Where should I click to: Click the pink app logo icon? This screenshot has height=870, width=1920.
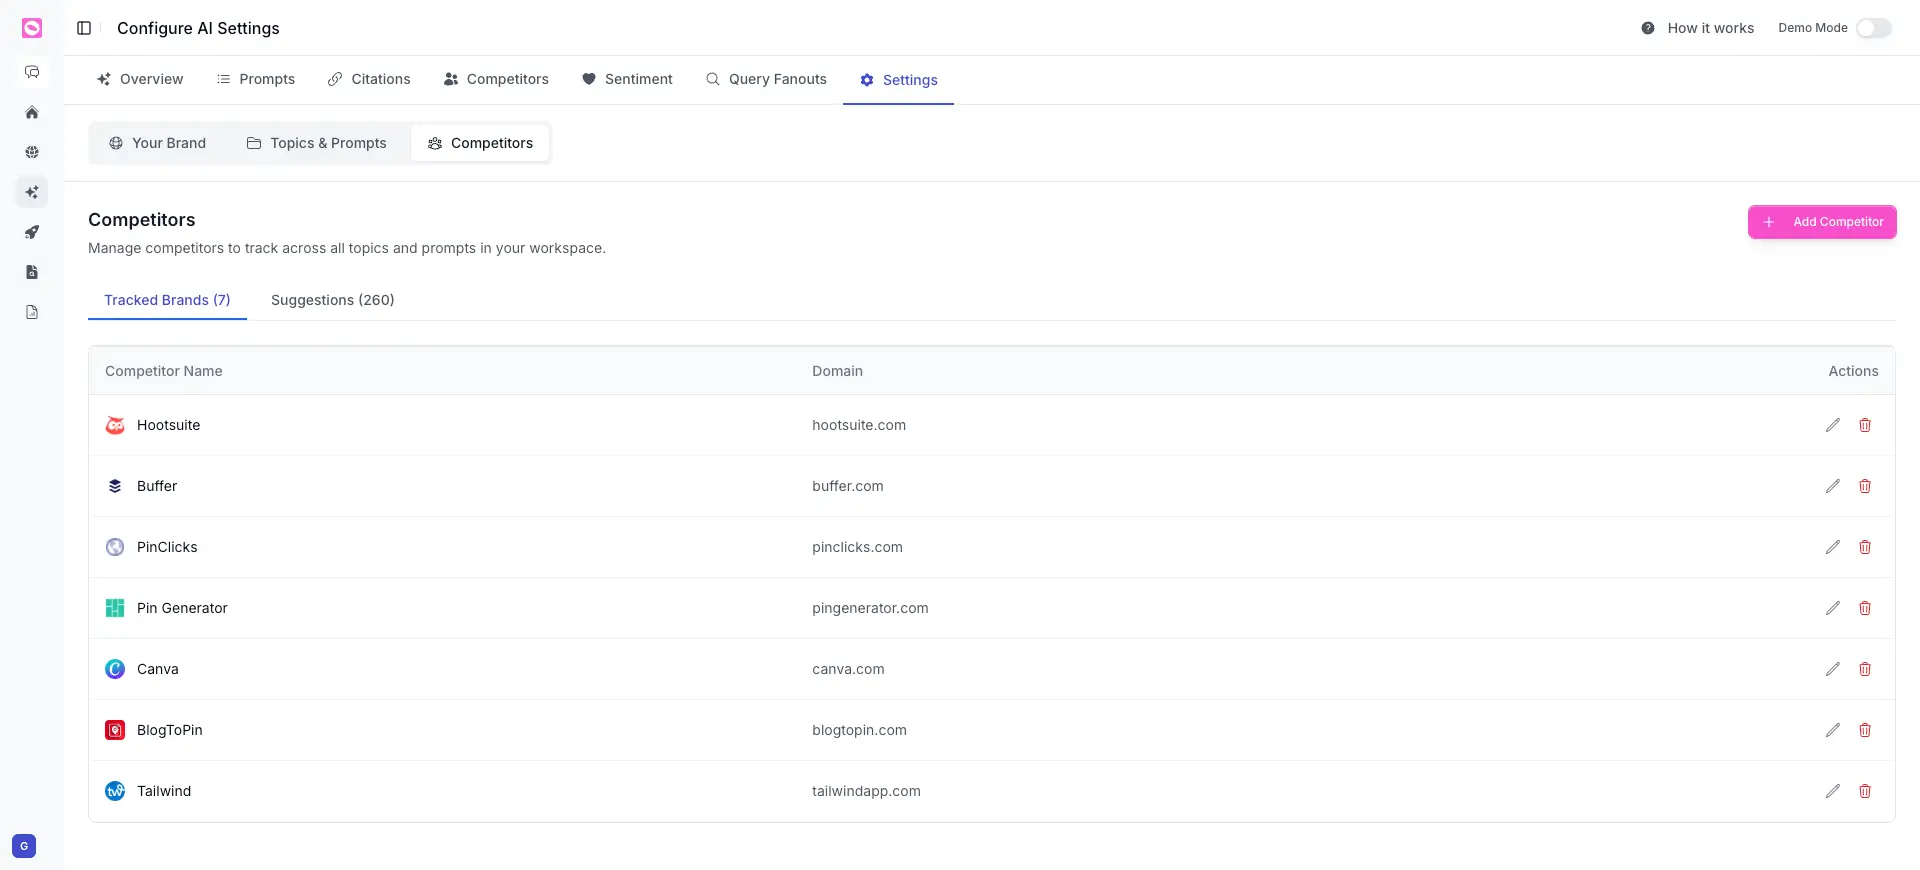pyautogui.click(x=32, y=28)
